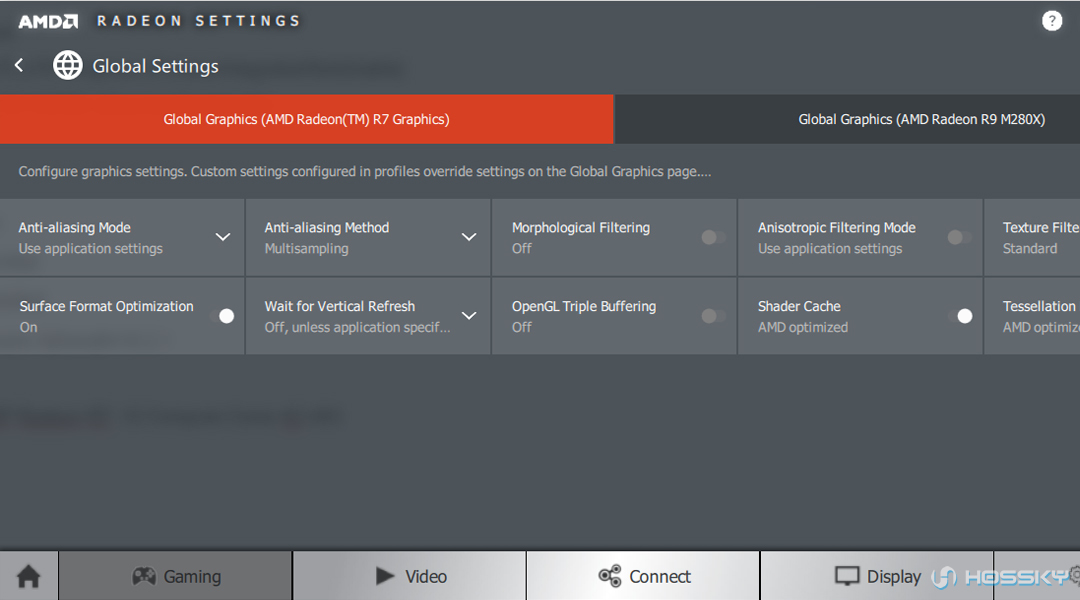Click the 'Anisotropic Filtering Mode' label
1080x600 pixels.
(x=837, y=228)
